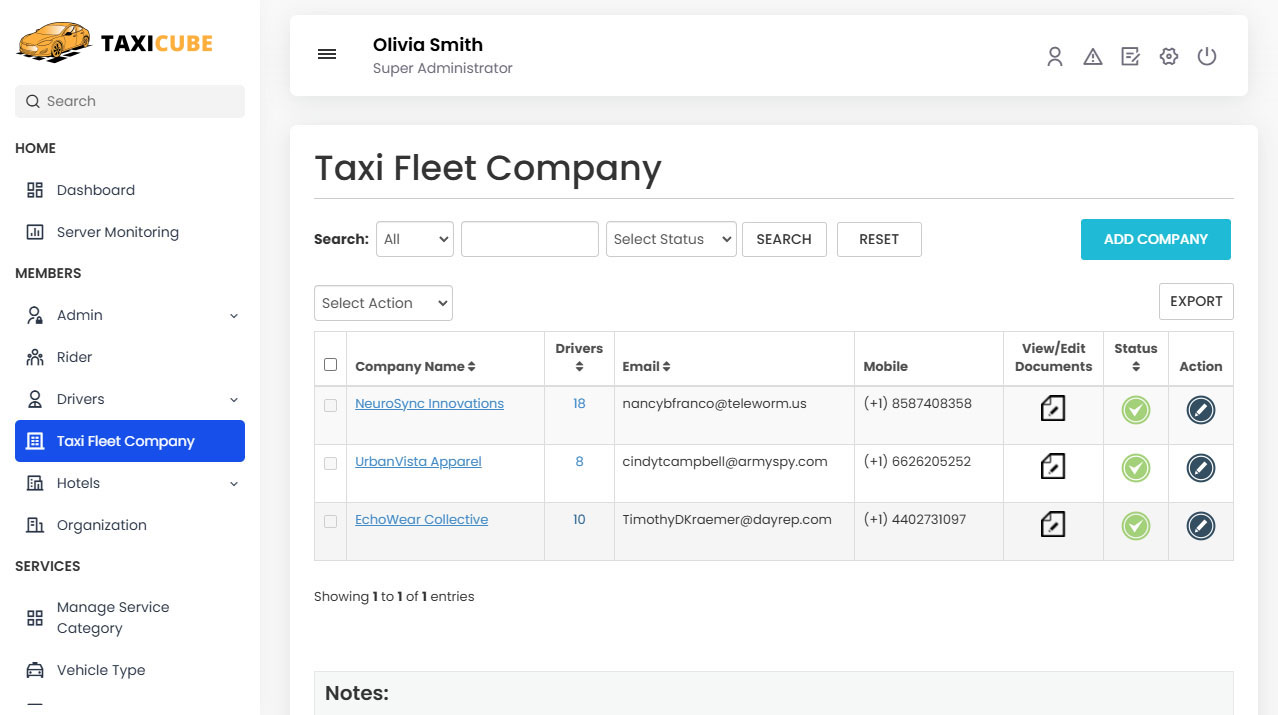Check the EchoWear Collective row checkbox

[330, 521]
